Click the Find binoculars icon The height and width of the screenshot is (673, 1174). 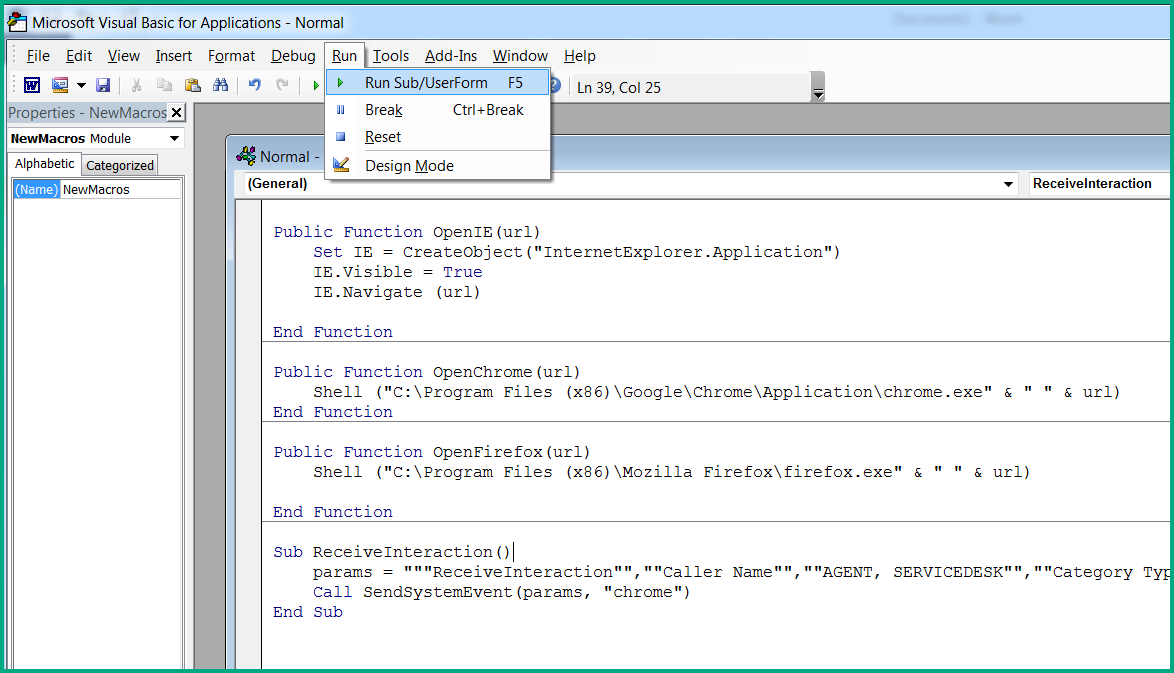coord(221,86)
